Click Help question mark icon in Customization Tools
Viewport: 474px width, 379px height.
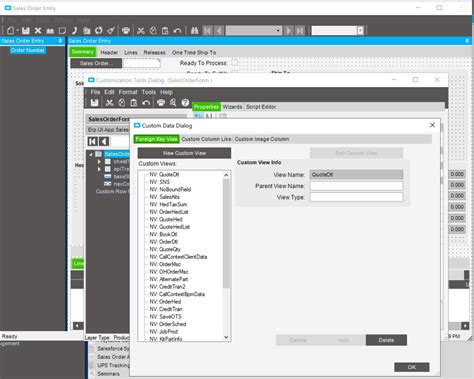coord(185,103)
